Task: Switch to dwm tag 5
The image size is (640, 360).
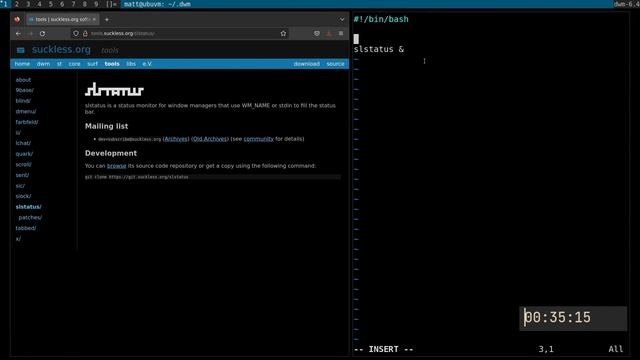Action: point(51,4)
